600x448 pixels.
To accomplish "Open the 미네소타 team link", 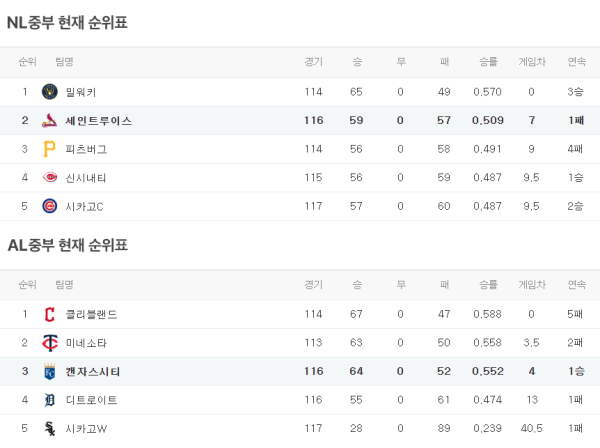I will click(86, 343).
